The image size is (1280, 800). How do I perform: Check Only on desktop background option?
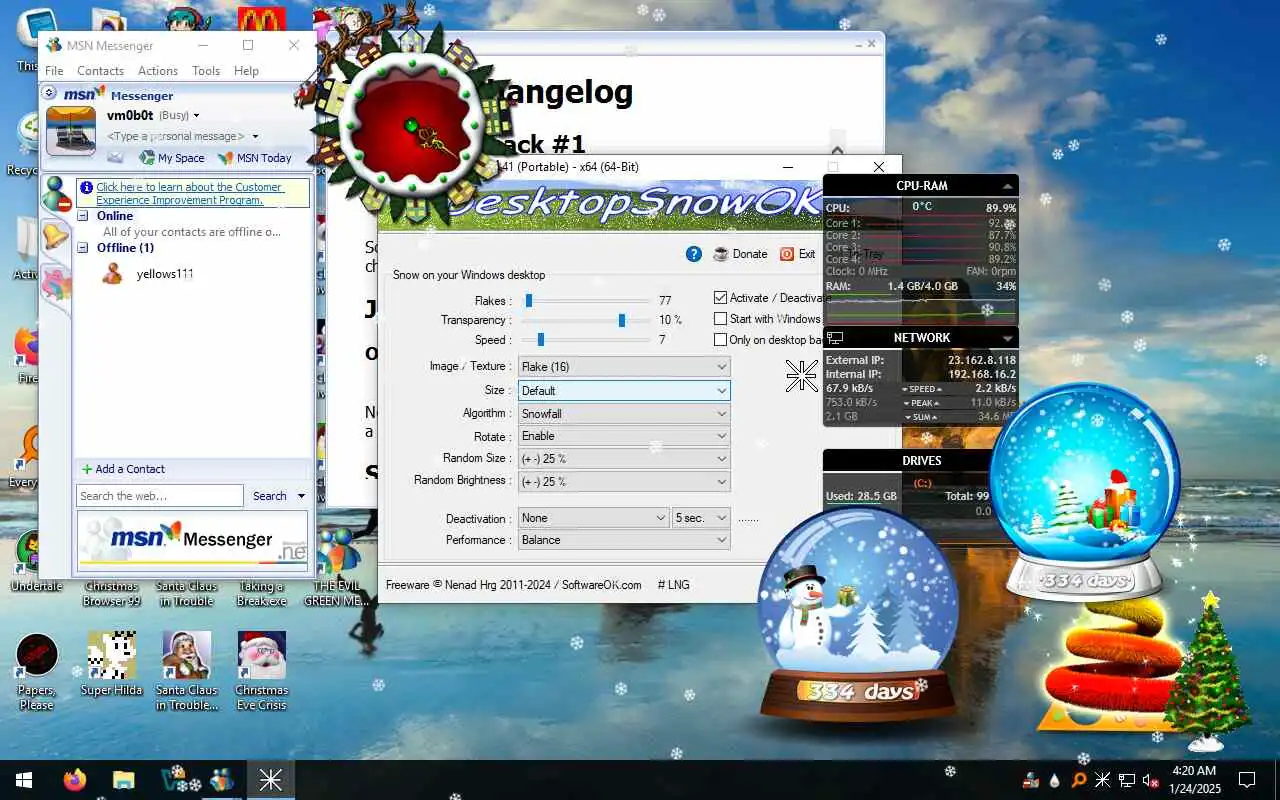(720, 340)
